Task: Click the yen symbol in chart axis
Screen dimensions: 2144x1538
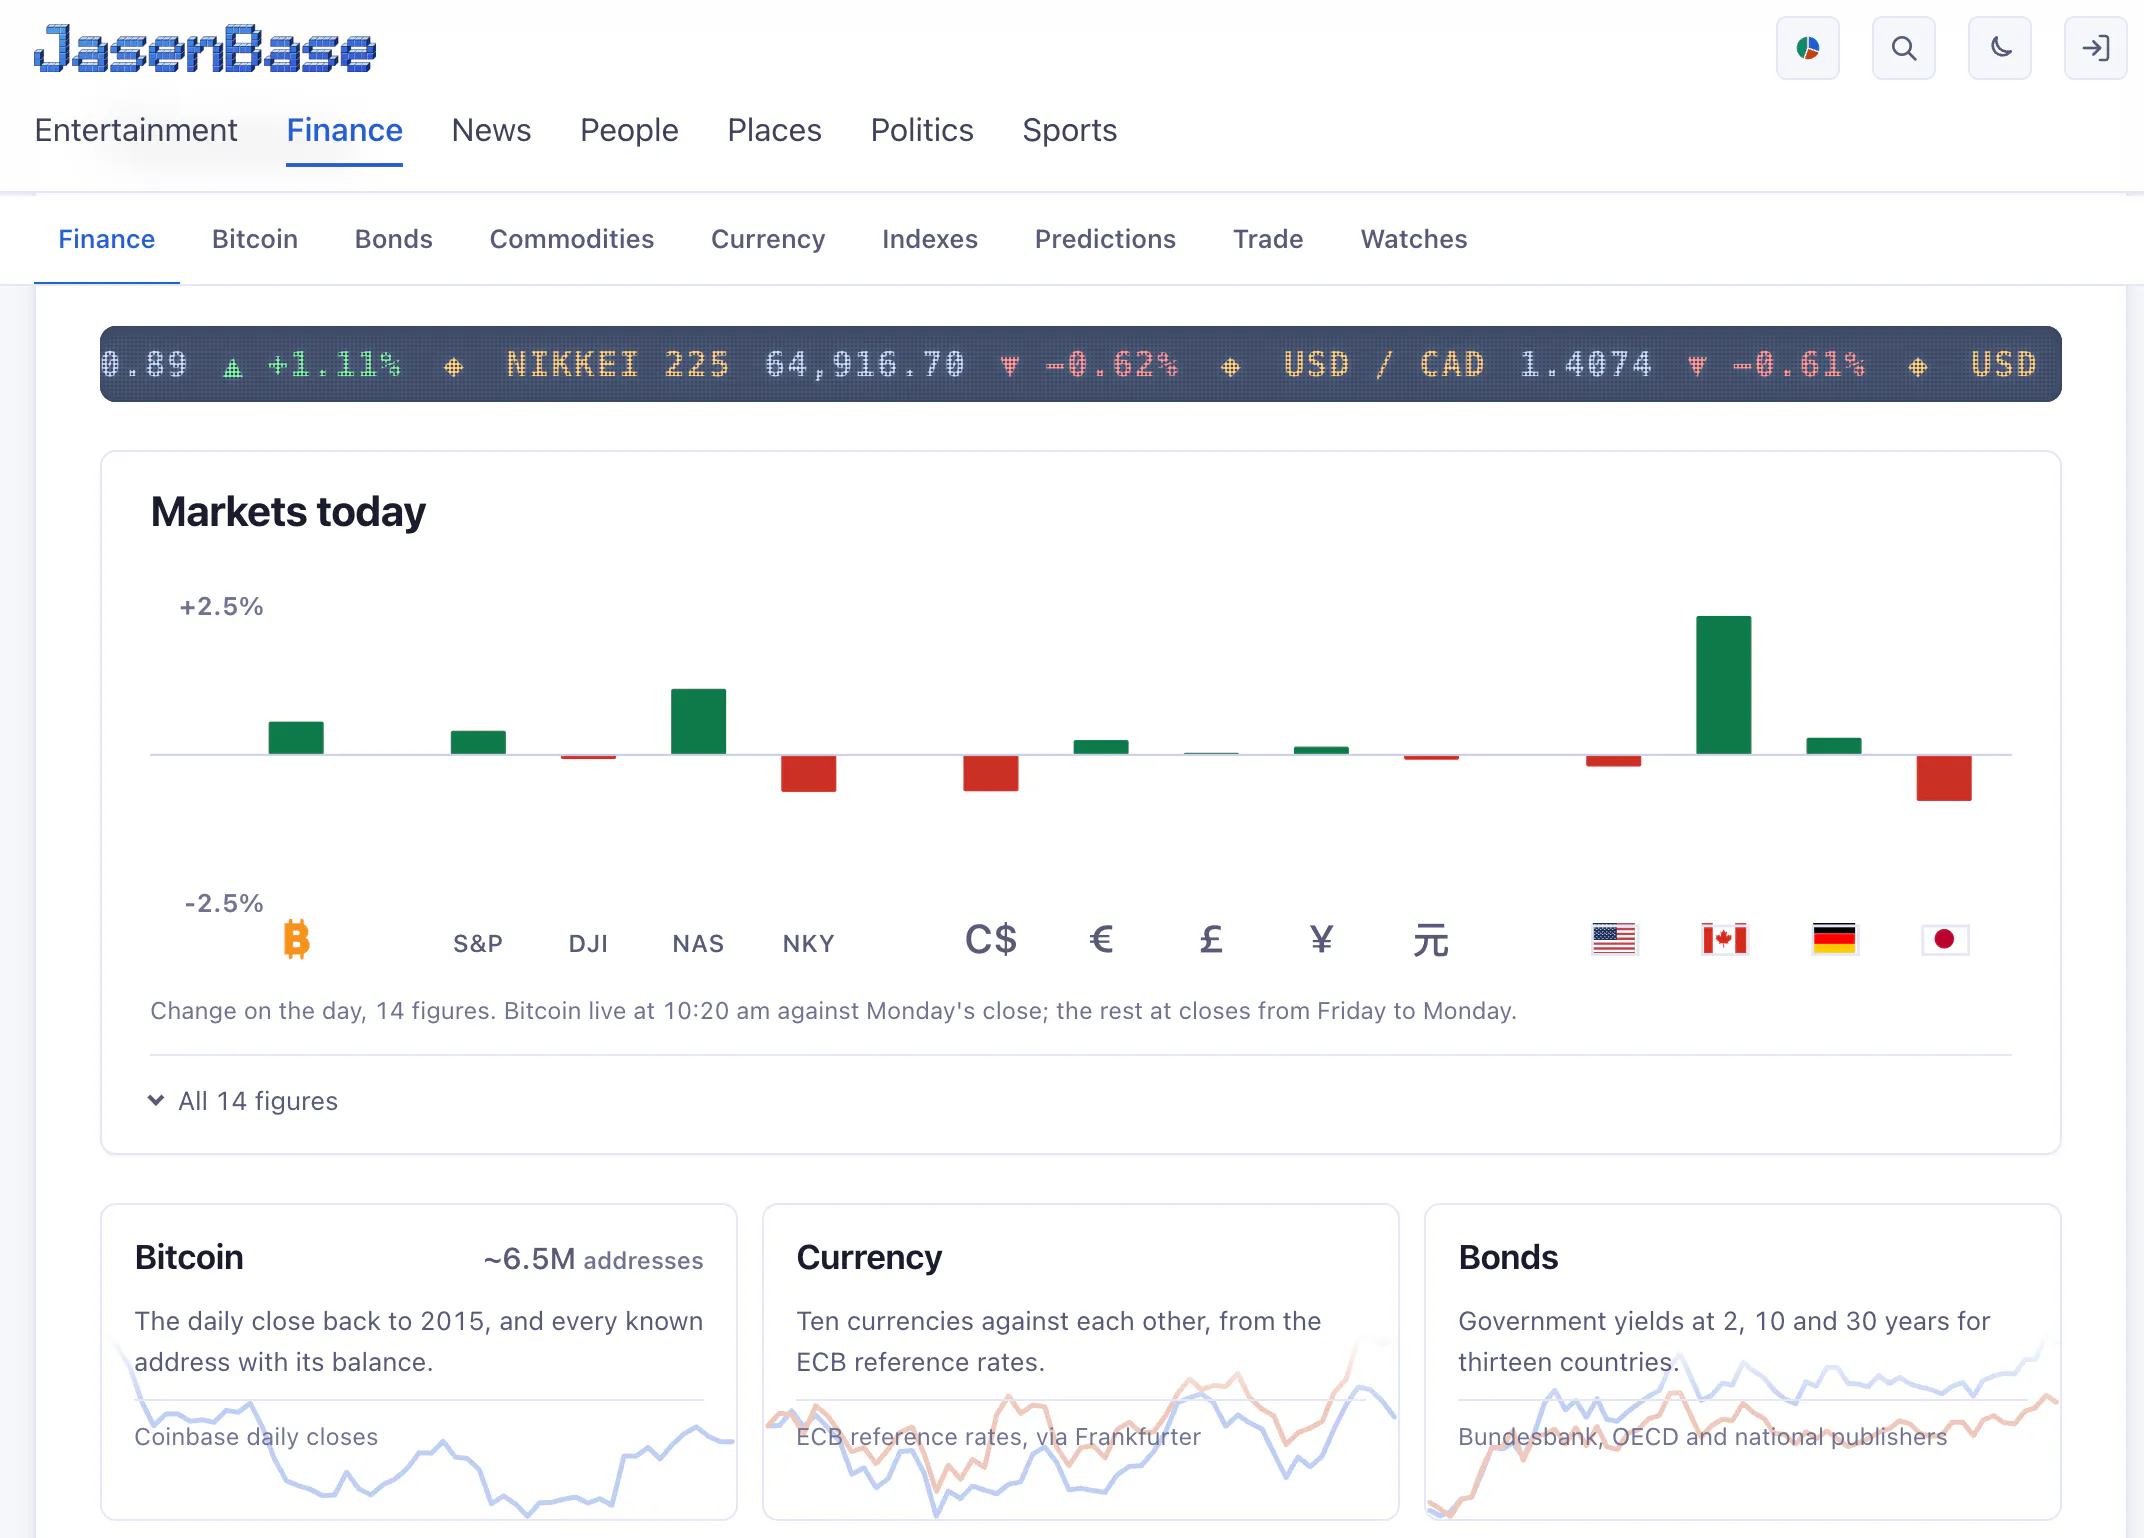Action: click(1321, 939)
